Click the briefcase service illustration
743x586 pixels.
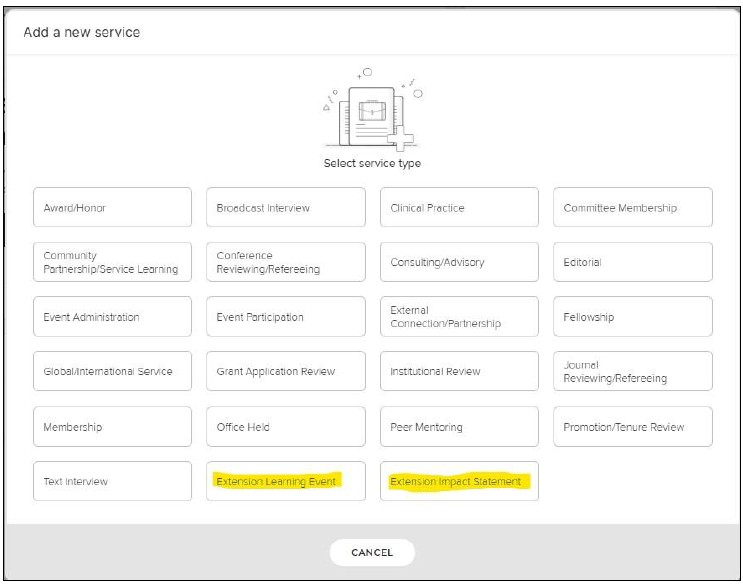(371, 112)
